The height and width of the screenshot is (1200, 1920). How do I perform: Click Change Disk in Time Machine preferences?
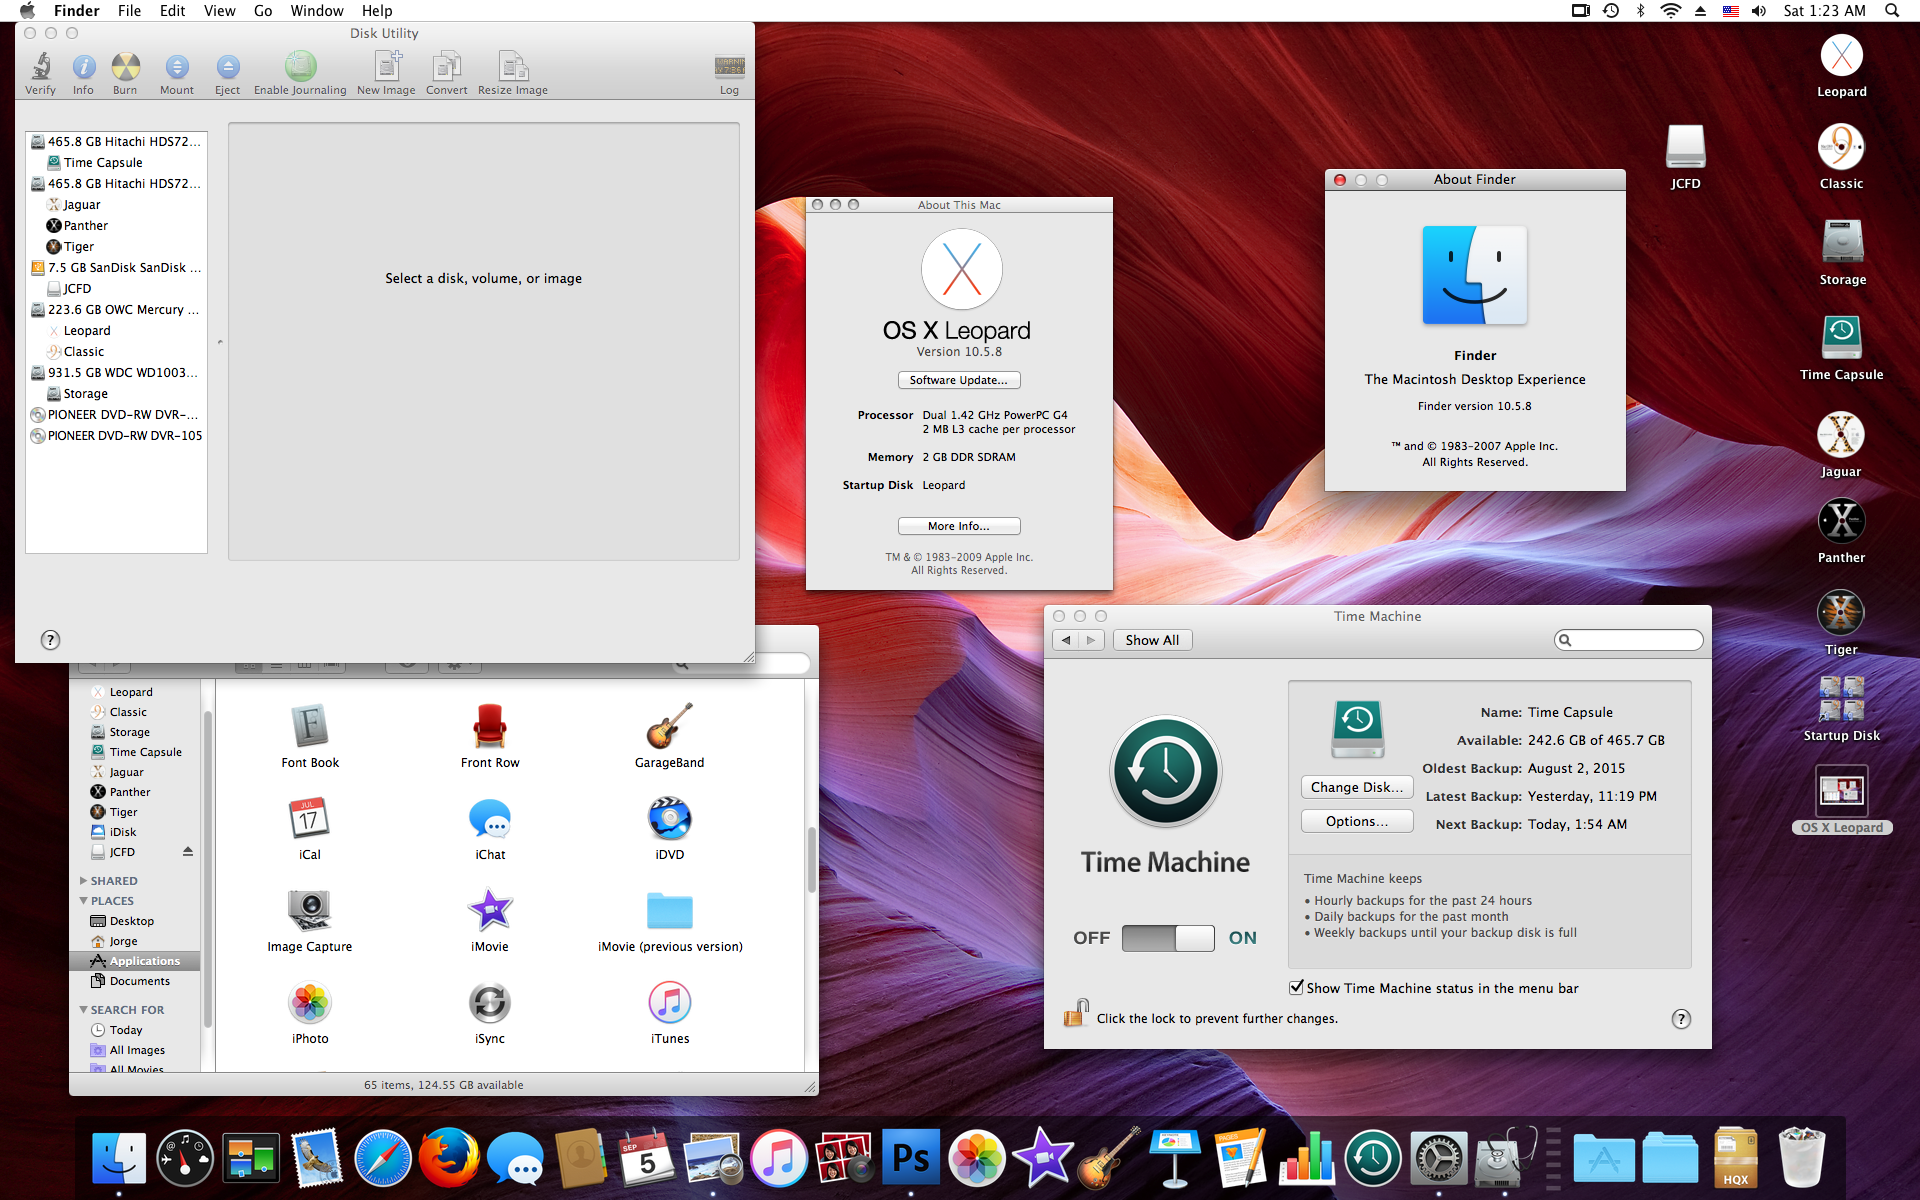coord(1356,787)
